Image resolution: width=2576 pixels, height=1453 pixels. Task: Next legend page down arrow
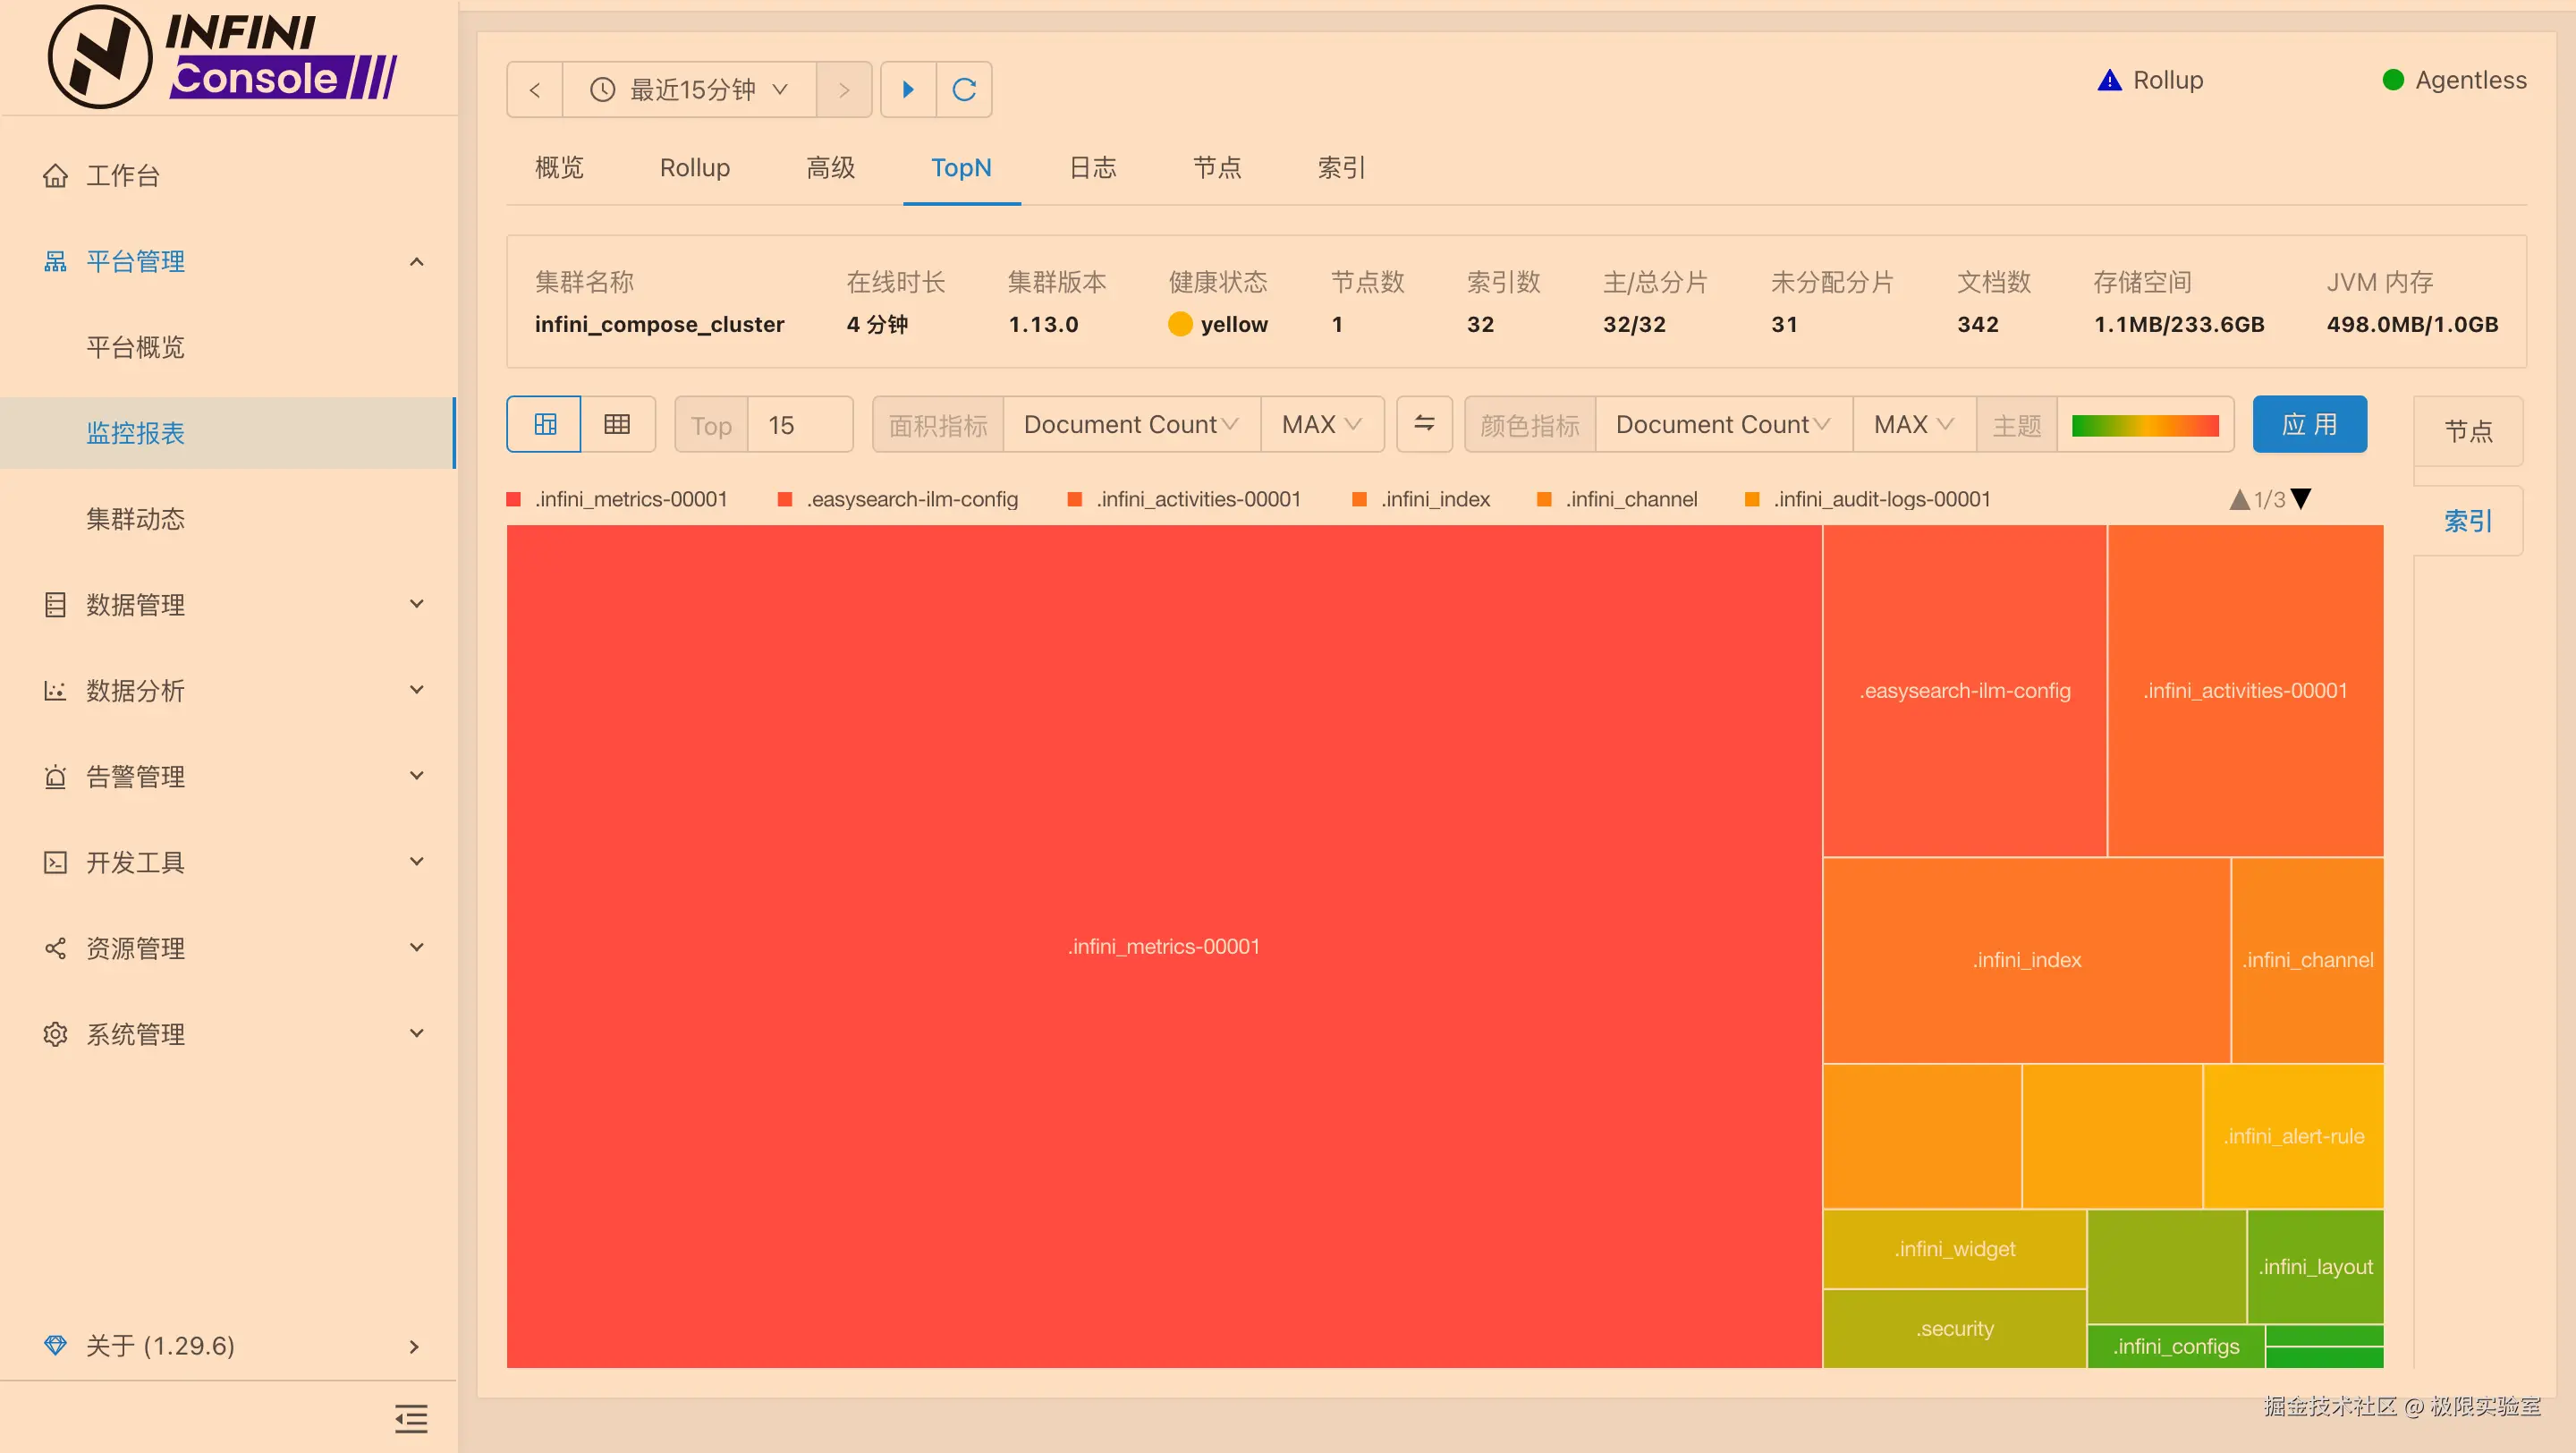(x=2301, y=499)
